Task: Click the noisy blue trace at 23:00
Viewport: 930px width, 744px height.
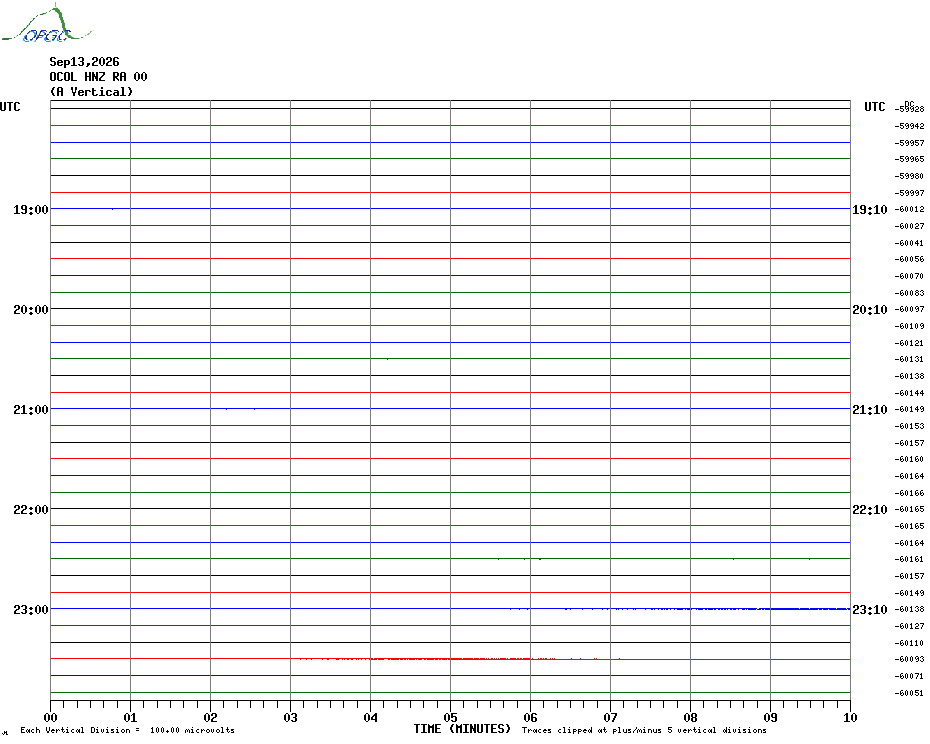Action: pyautogui.click(x=679, y=609)
